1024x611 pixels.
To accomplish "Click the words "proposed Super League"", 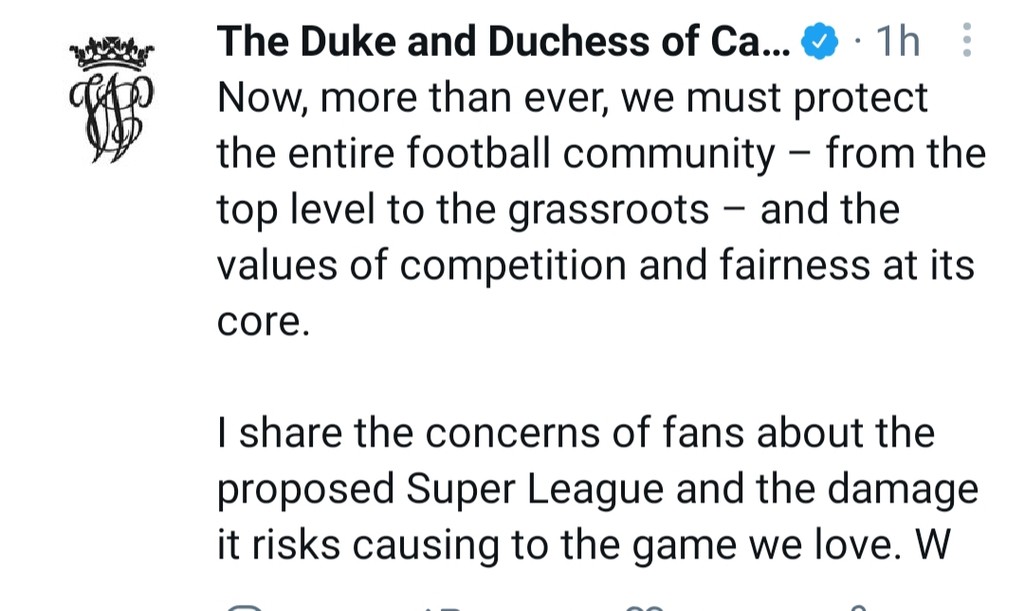I will [x=440, y=489].
